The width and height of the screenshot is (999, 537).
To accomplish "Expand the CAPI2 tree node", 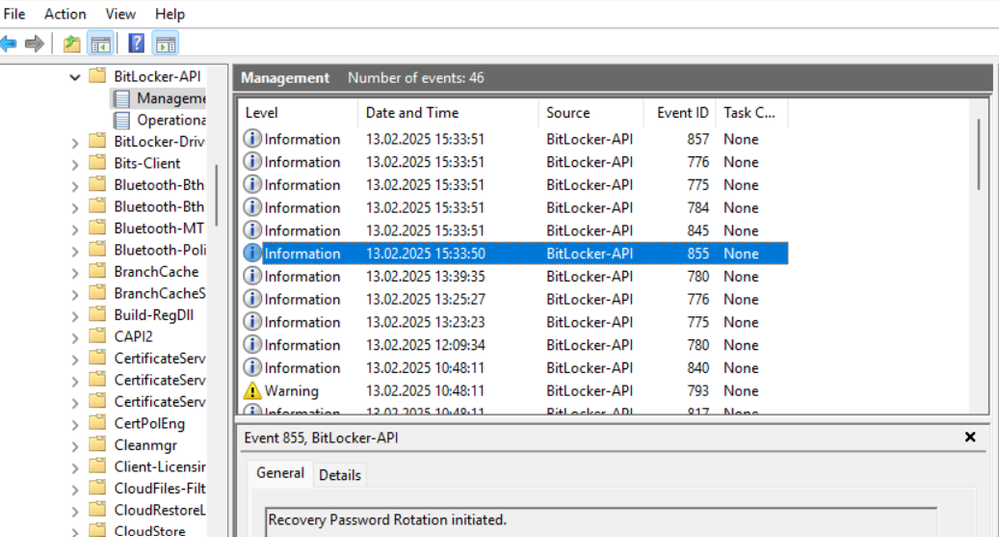I will [75, 338].
